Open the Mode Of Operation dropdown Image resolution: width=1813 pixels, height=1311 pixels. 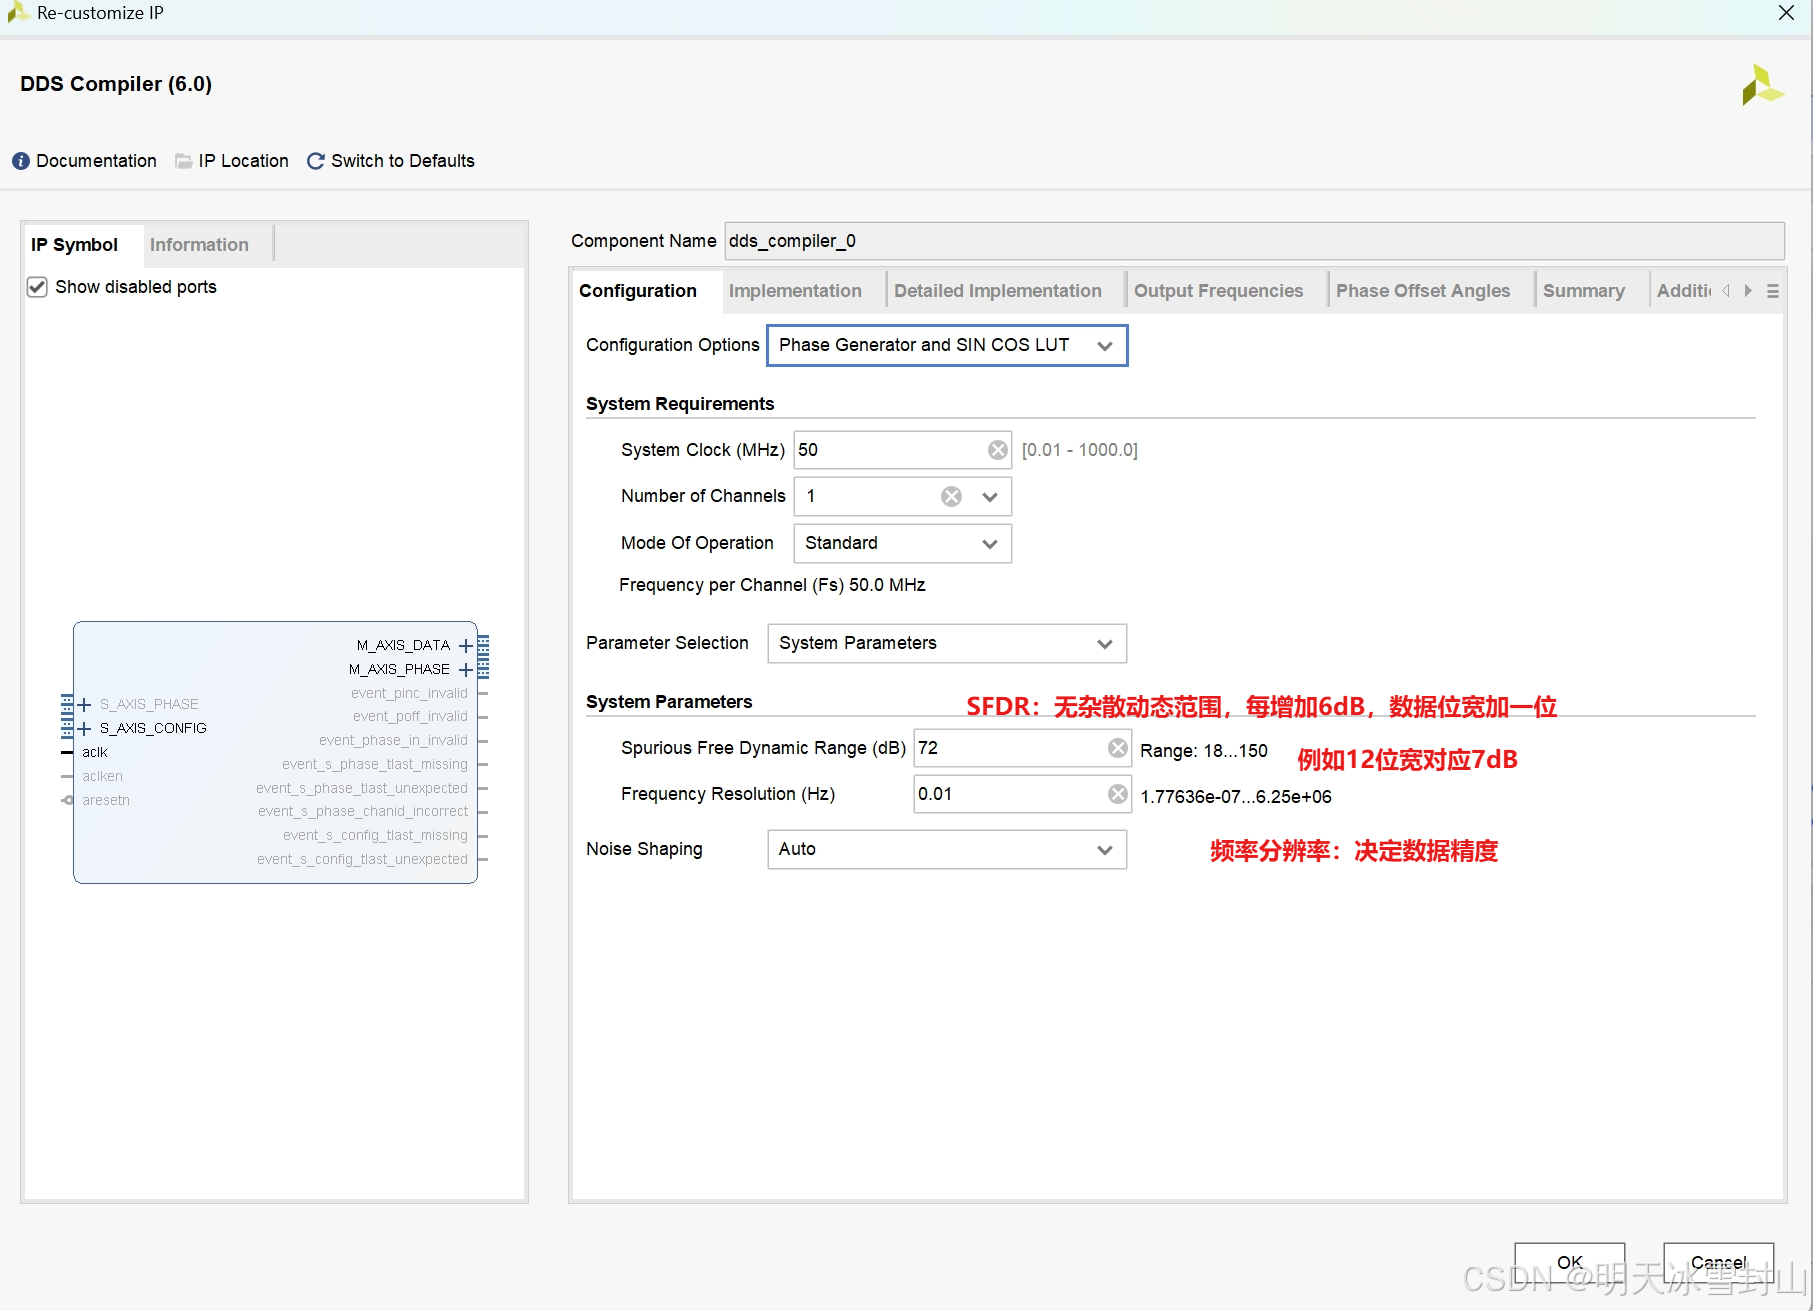tap(902, 543)
